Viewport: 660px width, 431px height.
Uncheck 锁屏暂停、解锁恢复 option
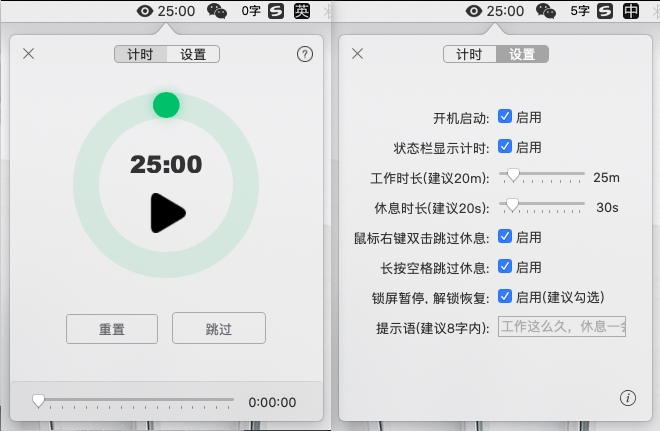[x=505, y=296]
